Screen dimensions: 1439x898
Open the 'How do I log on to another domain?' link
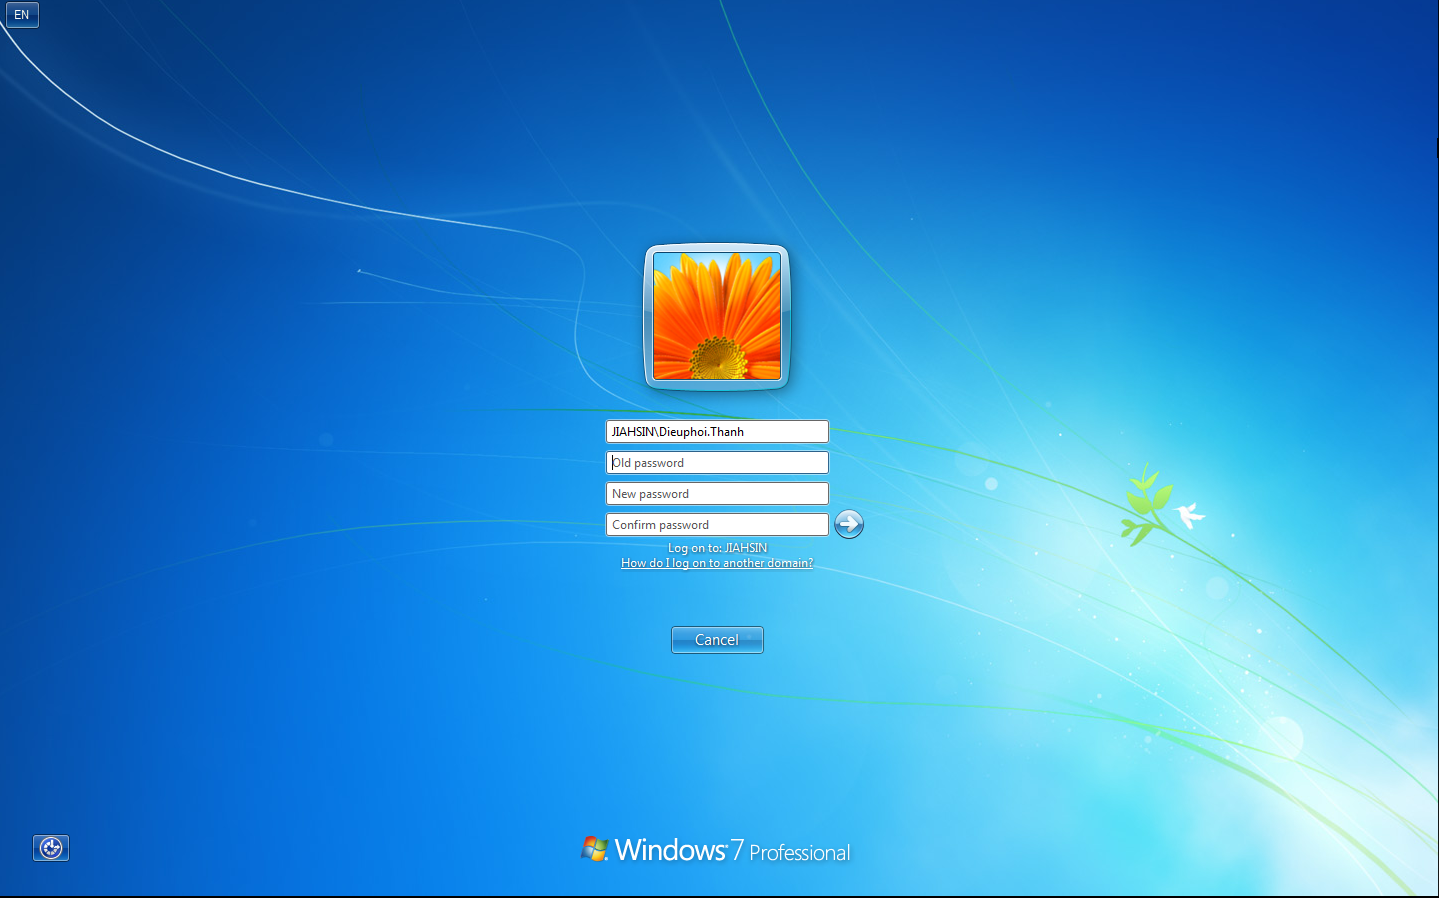point(717,563)
